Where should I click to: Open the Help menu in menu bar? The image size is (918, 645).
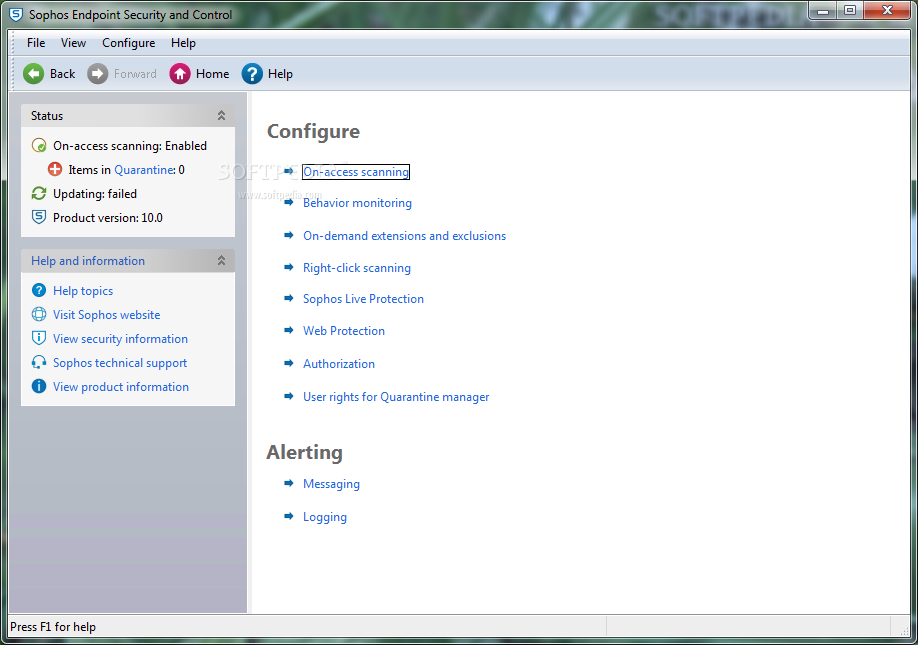(183, 43)
